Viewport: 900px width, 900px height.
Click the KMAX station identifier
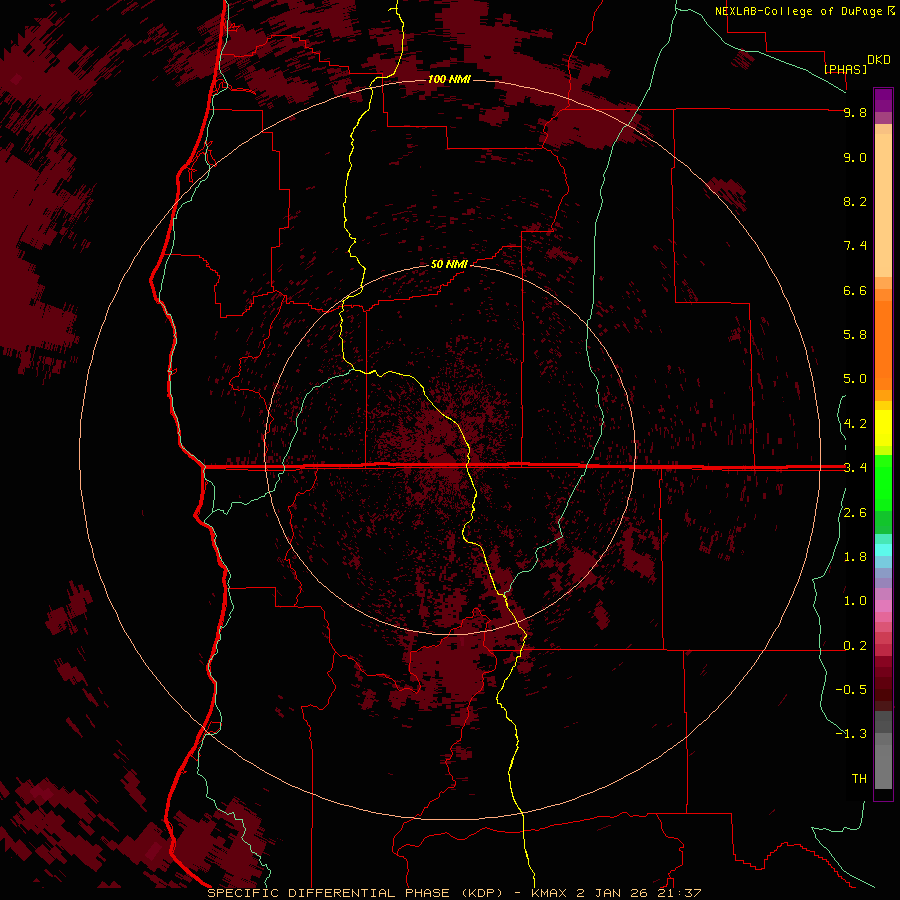point(550,893)
